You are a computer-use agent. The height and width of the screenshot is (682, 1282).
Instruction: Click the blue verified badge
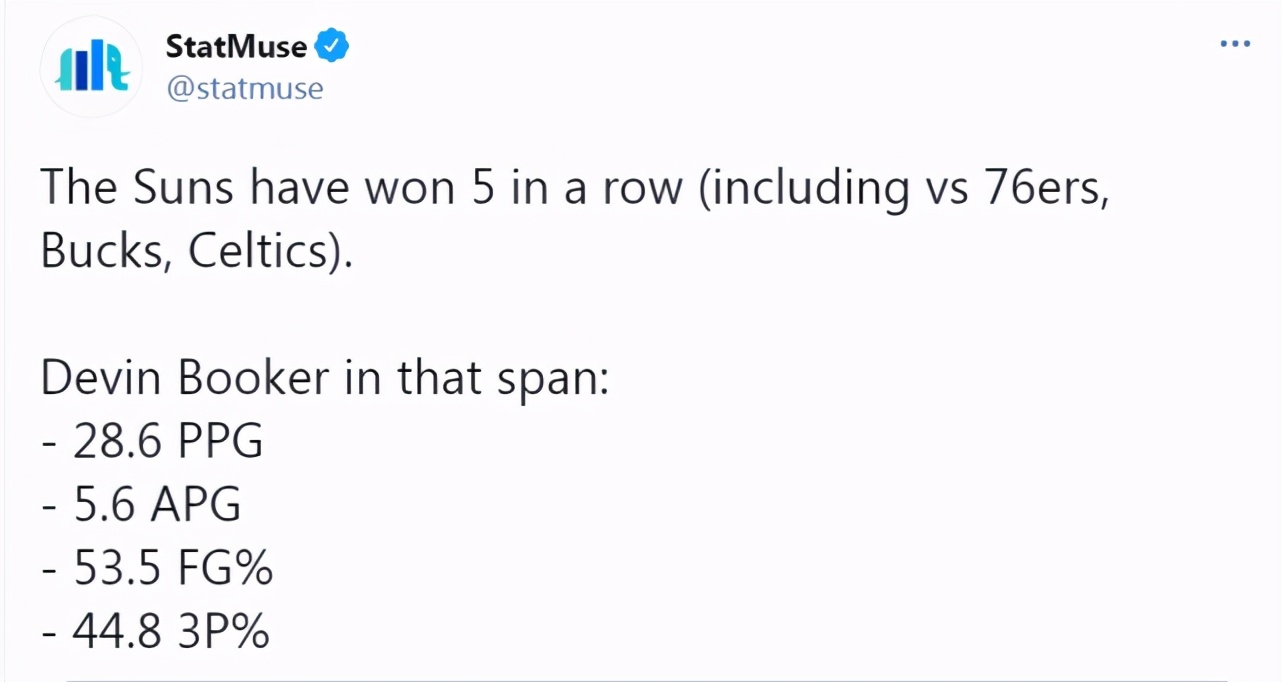332,46
